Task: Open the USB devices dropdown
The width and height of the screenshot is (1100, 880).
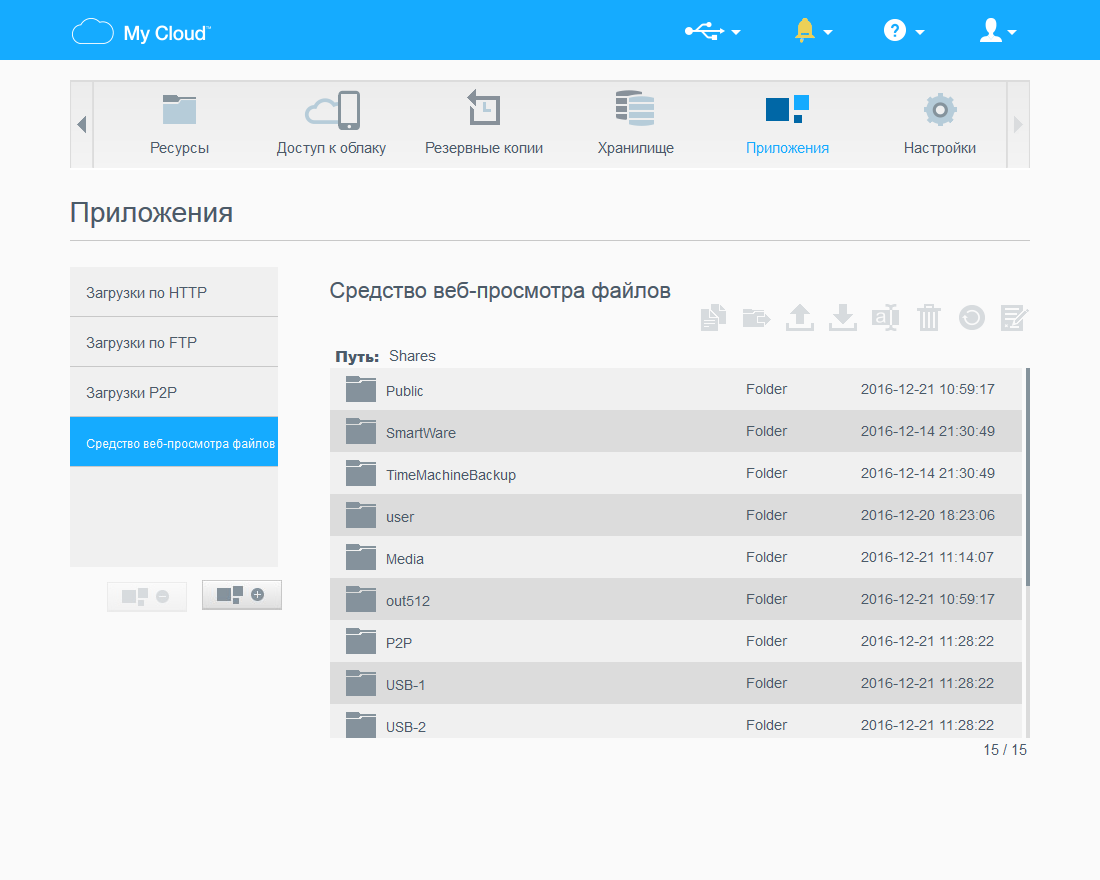Action: (711, 30)
